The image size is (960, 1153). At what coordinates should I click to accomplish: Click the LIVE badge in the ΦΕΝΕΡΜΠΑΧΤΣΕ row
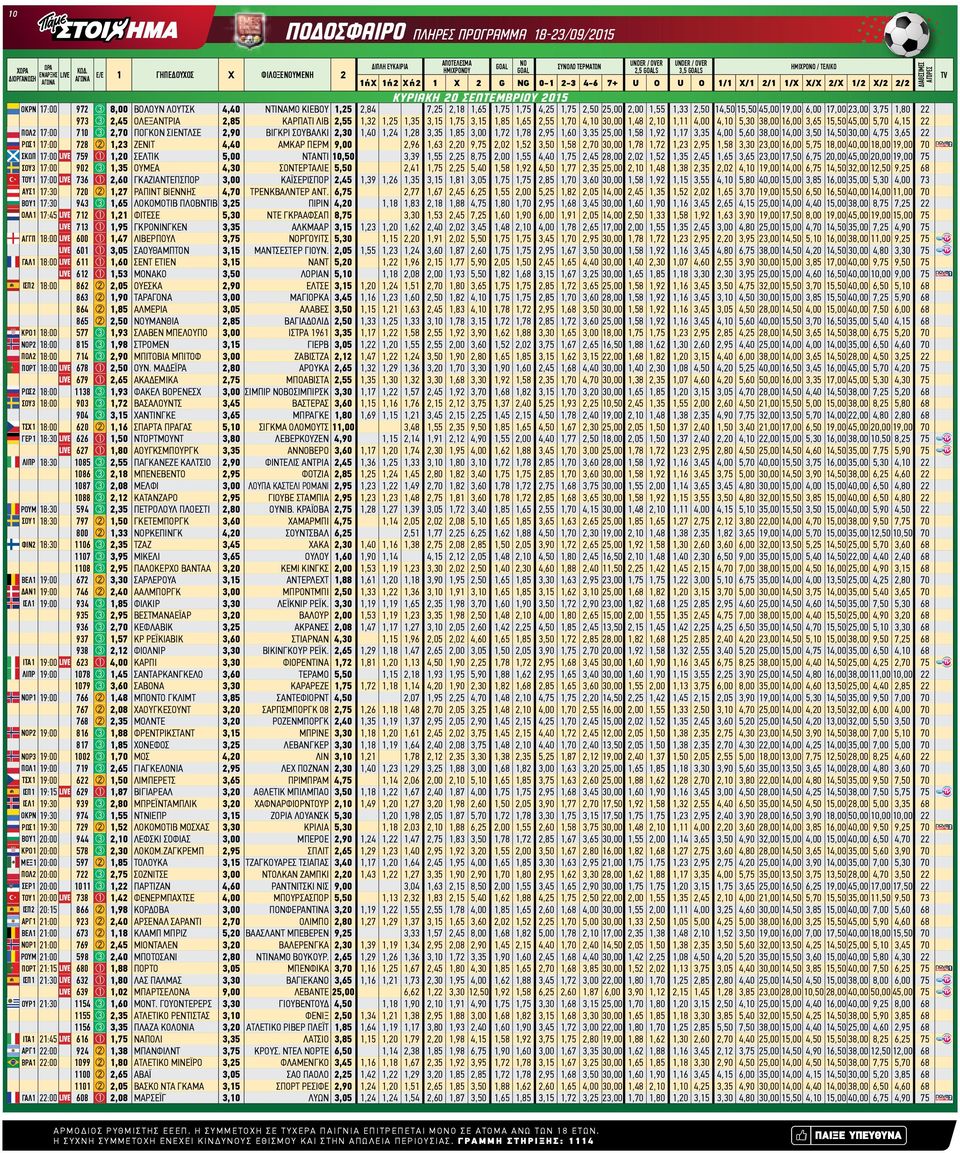click(65, 898)
